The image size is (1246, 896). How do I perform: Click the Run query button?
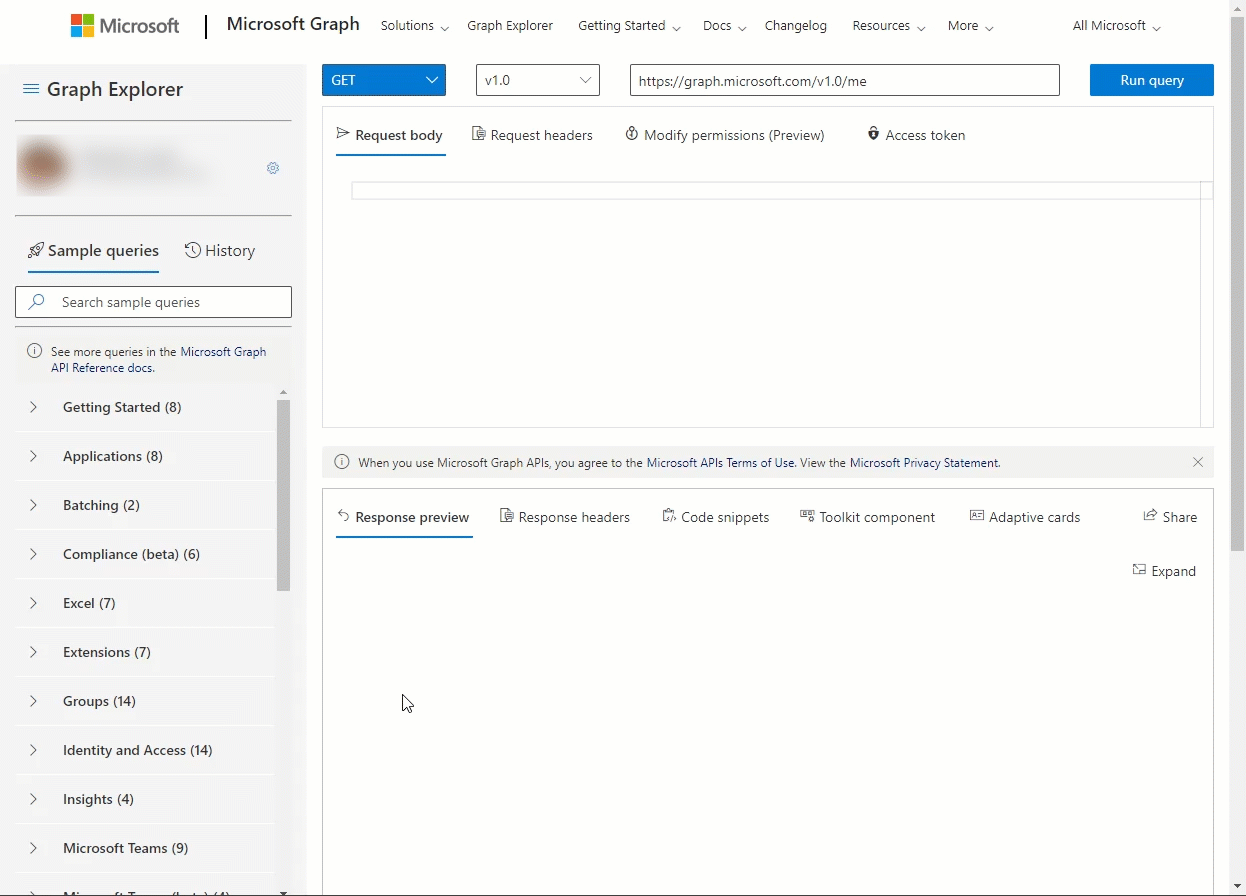pos(1152,80)
